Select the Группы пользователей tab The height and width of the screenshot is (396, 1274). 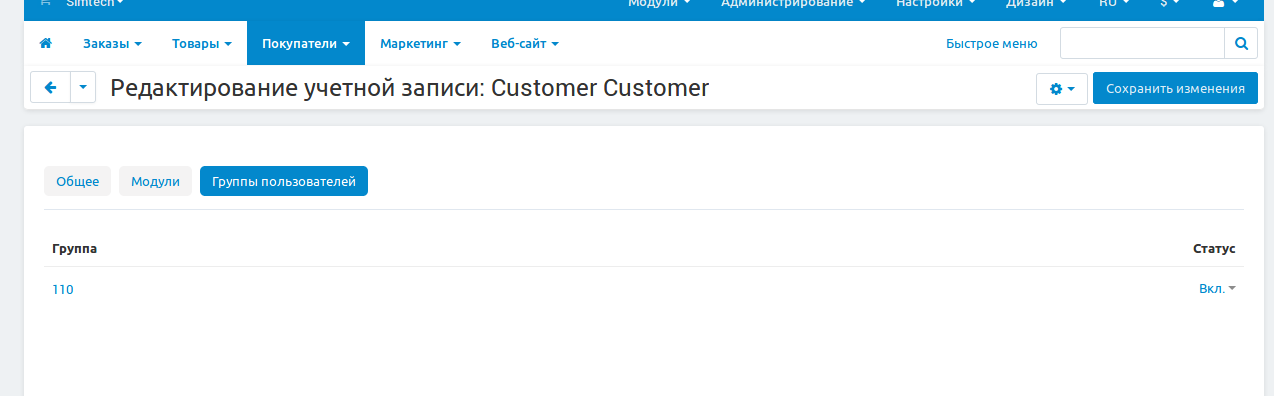click(284, 181)
